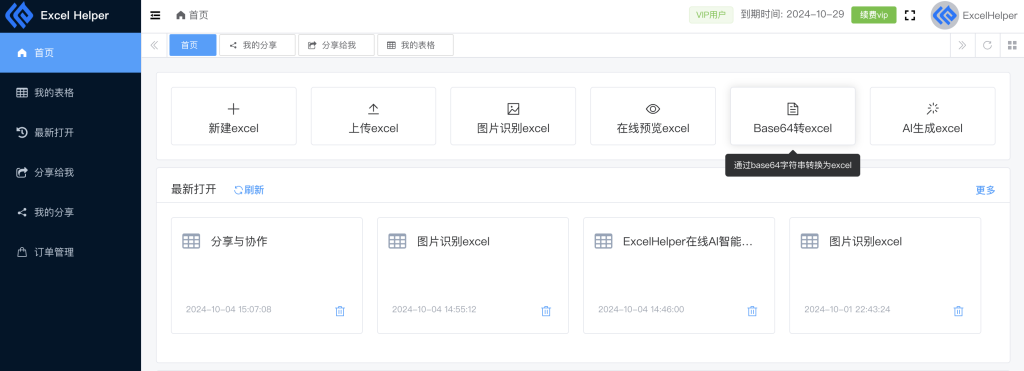Select 首页 in the left sidebar
The height and width of the screenshot is (371, 1024).
[71, 53]
